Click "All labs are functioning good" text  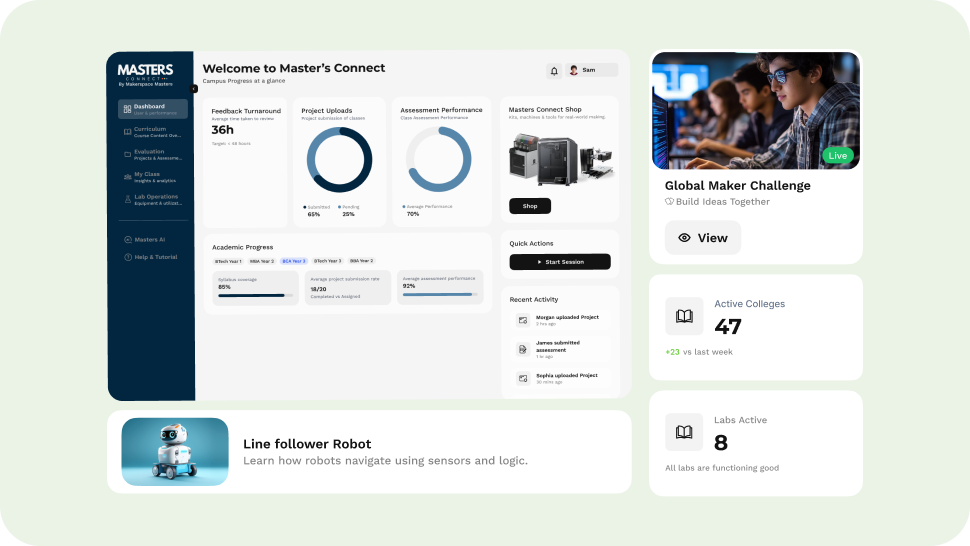[x=722, y=468]
